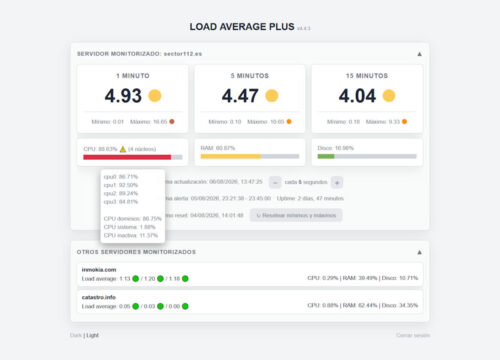500x360 pixels.
Task: Click the Disco percentage label
Action: click(335, 148)
